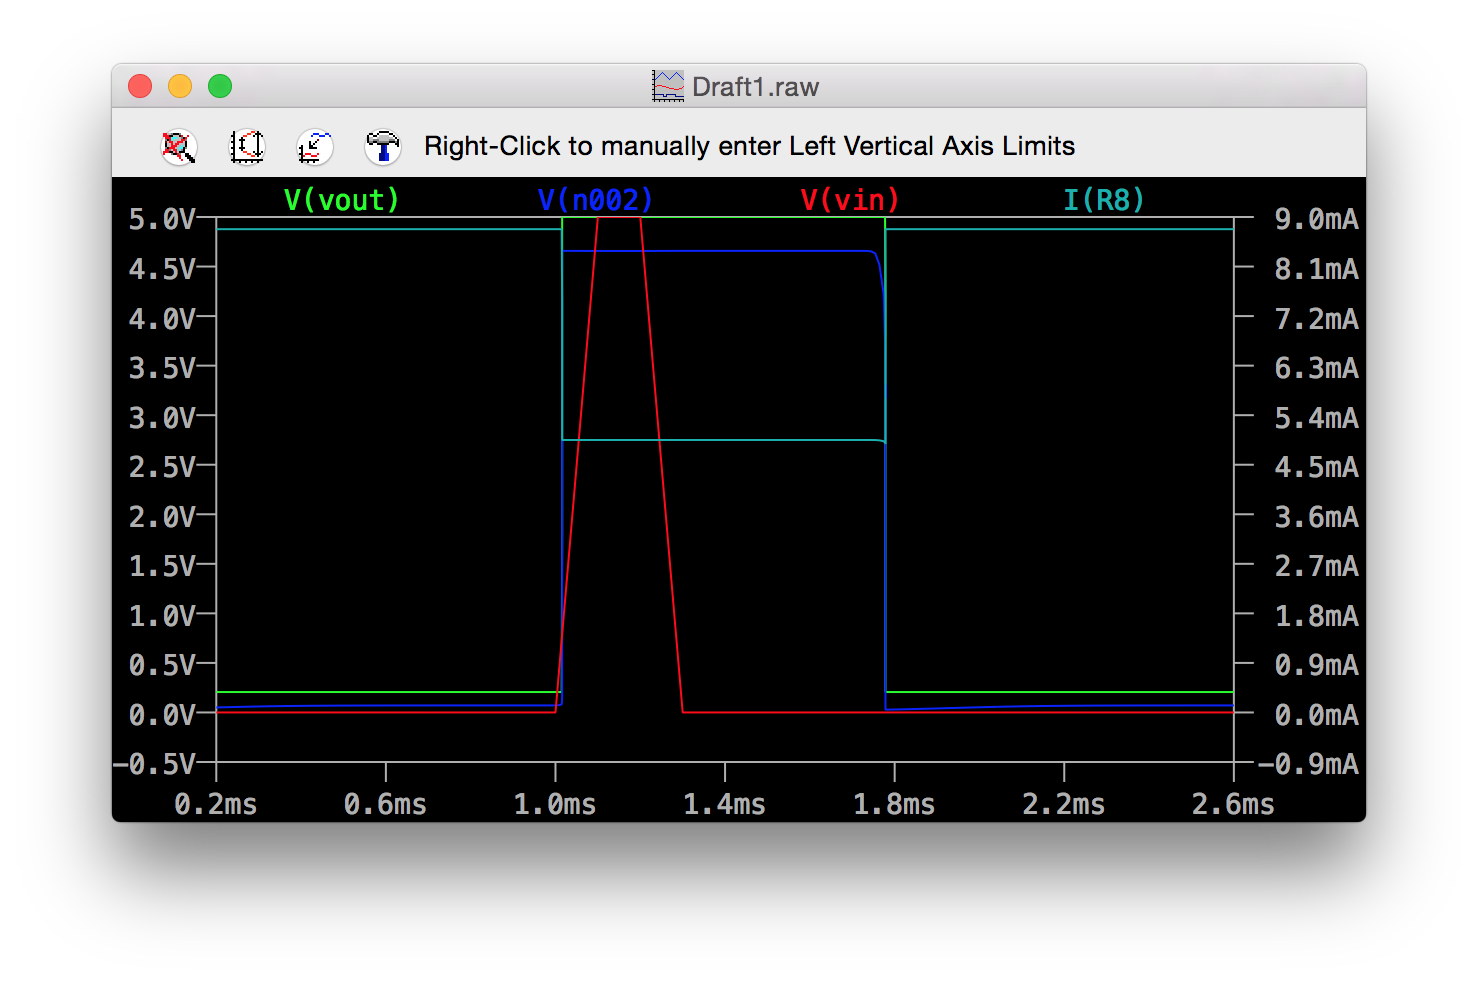Click the 0.2ms time axis label
Screen dimensions: 1478x982
point(216,805)
